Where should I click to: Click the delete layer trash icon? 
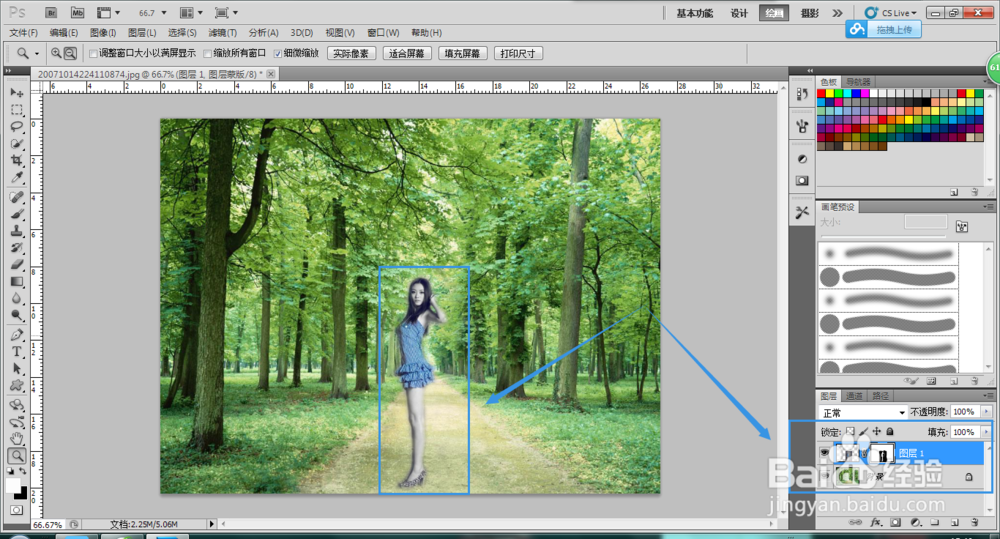974,522
